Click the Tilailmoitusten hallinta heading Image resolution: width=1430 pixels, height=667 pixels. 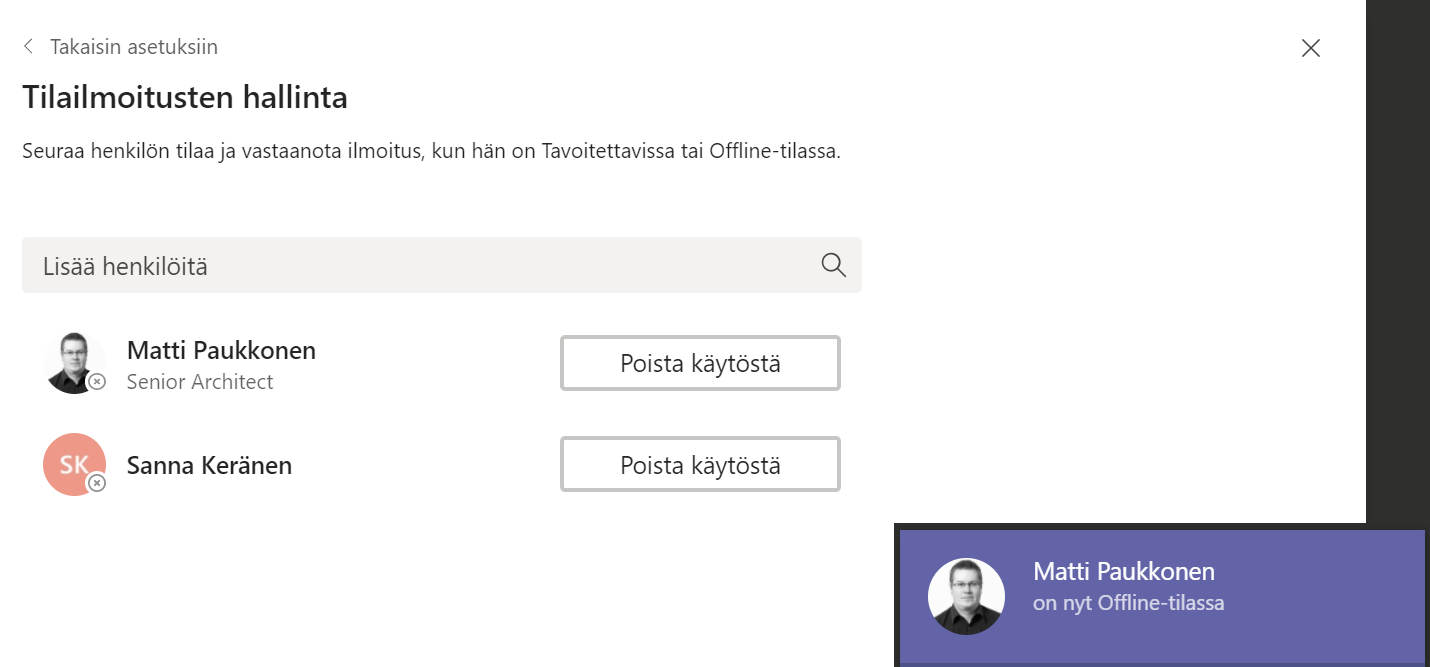185,98
